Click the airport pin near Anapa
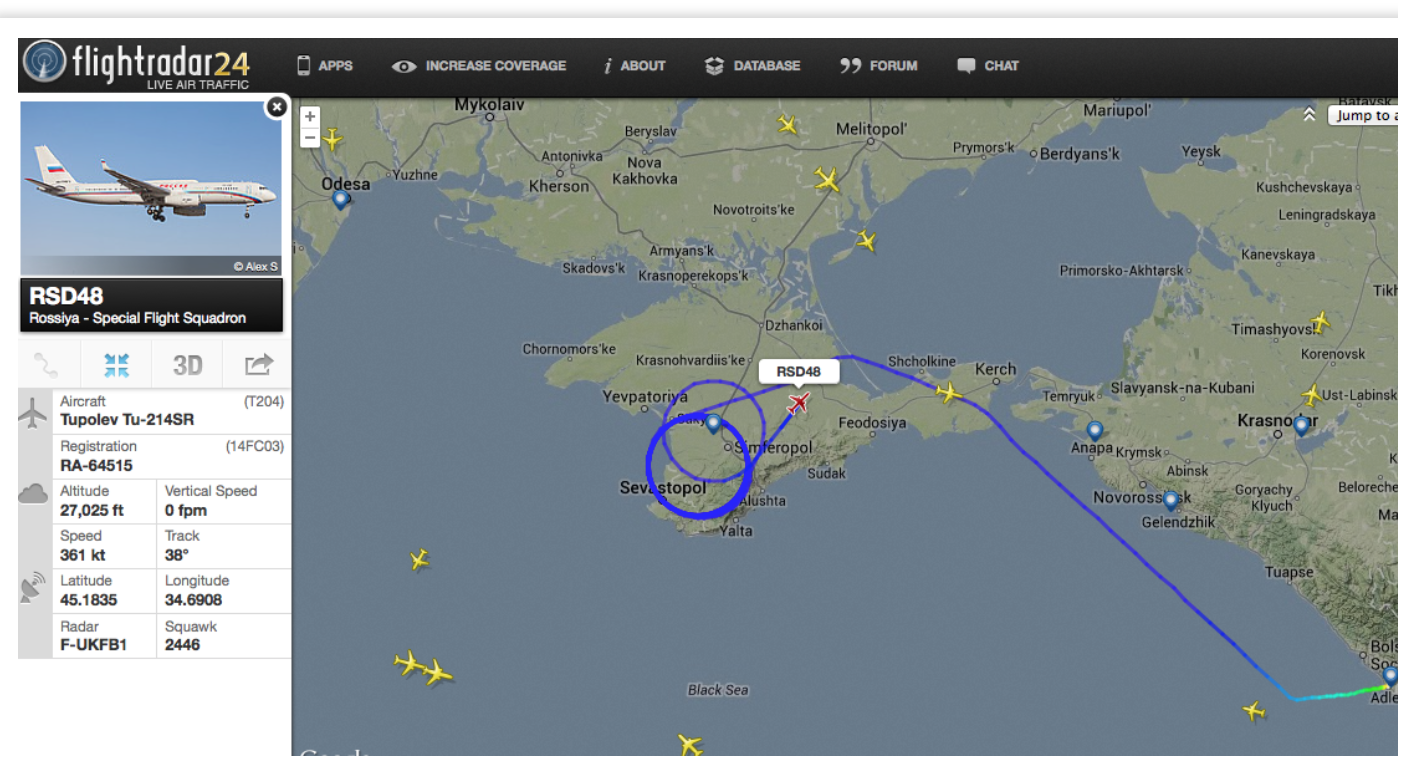The image size is (1412, 774). click(x=1095, y=432)
